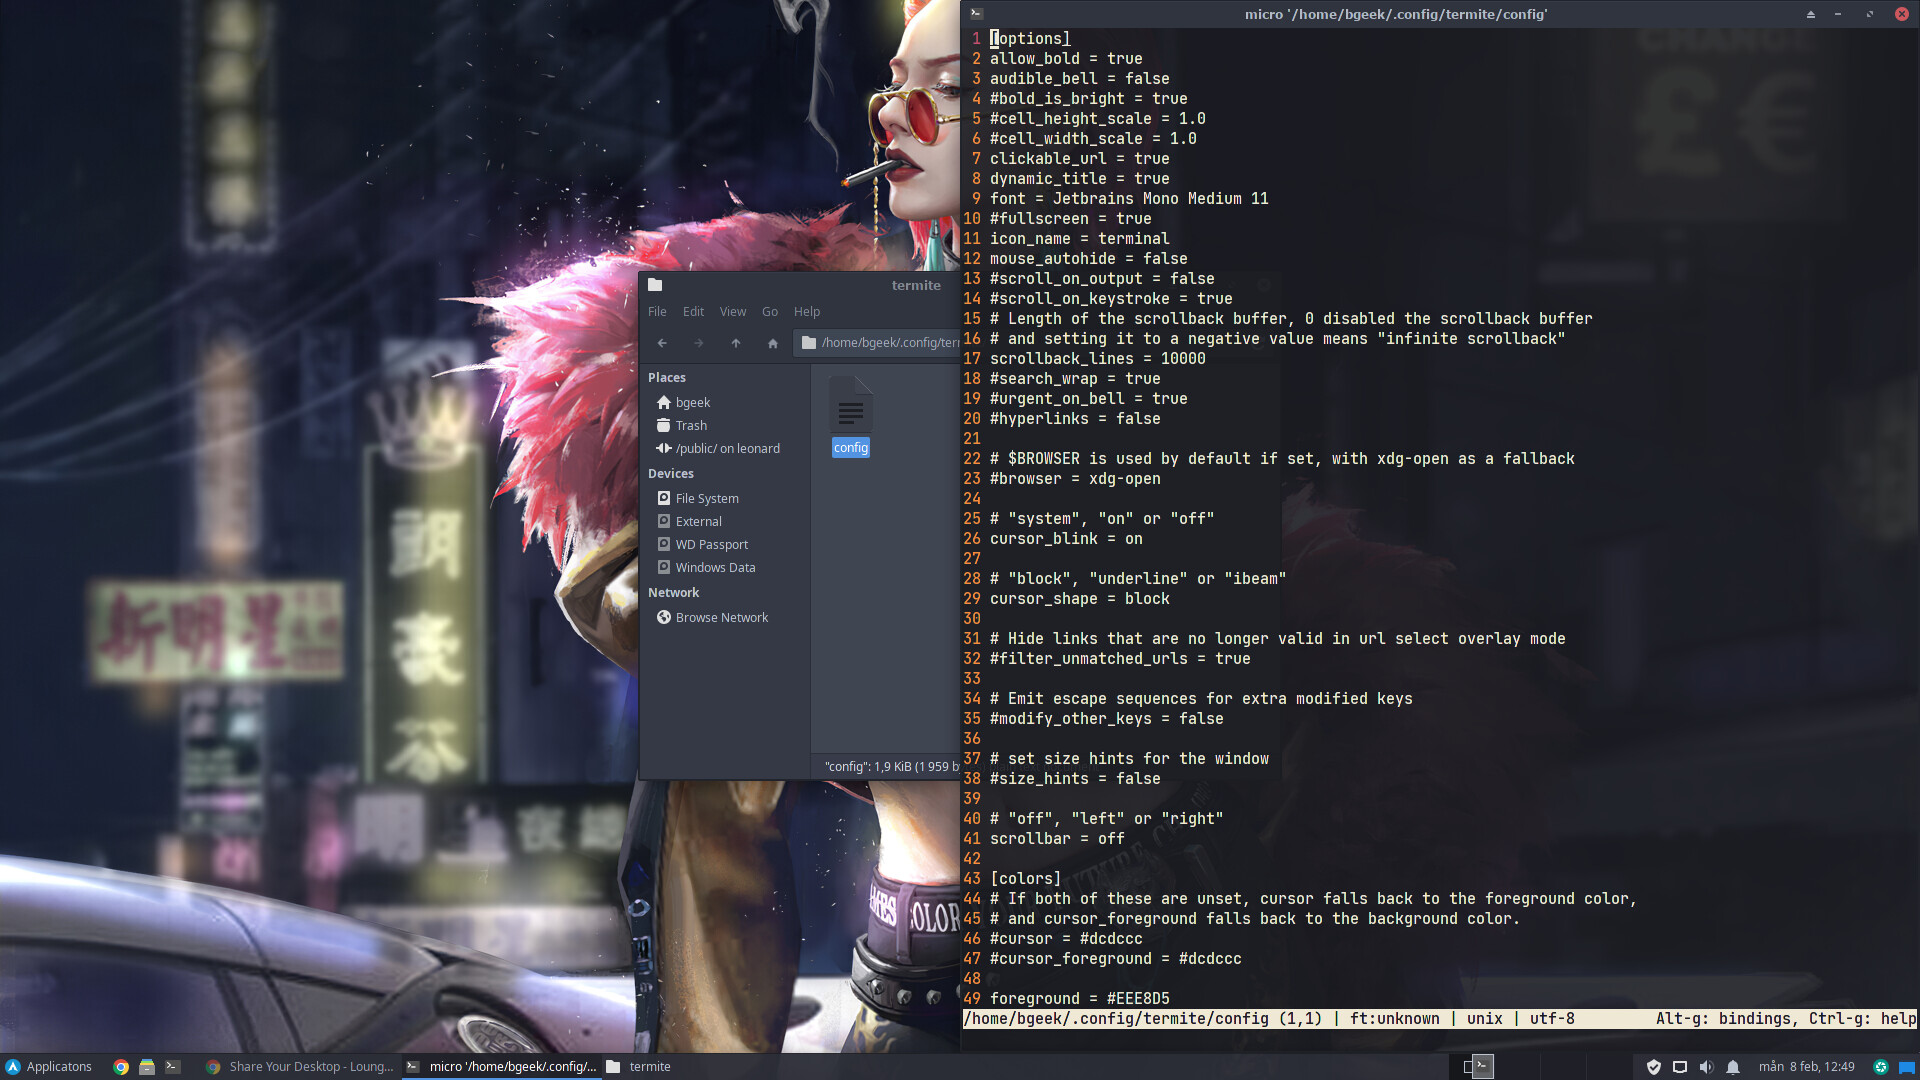
Task: Click the file manager path bar
Action: 877,342
